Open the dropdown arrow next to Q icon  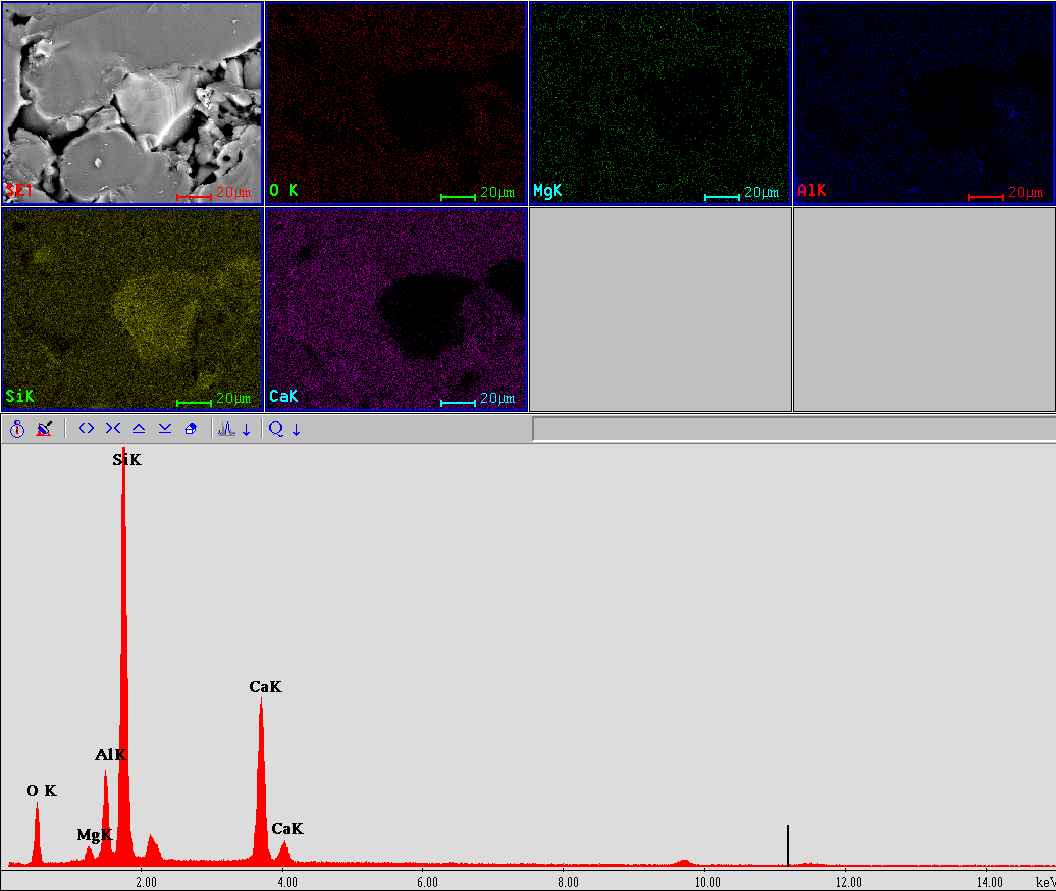click(x=297, y=430)
